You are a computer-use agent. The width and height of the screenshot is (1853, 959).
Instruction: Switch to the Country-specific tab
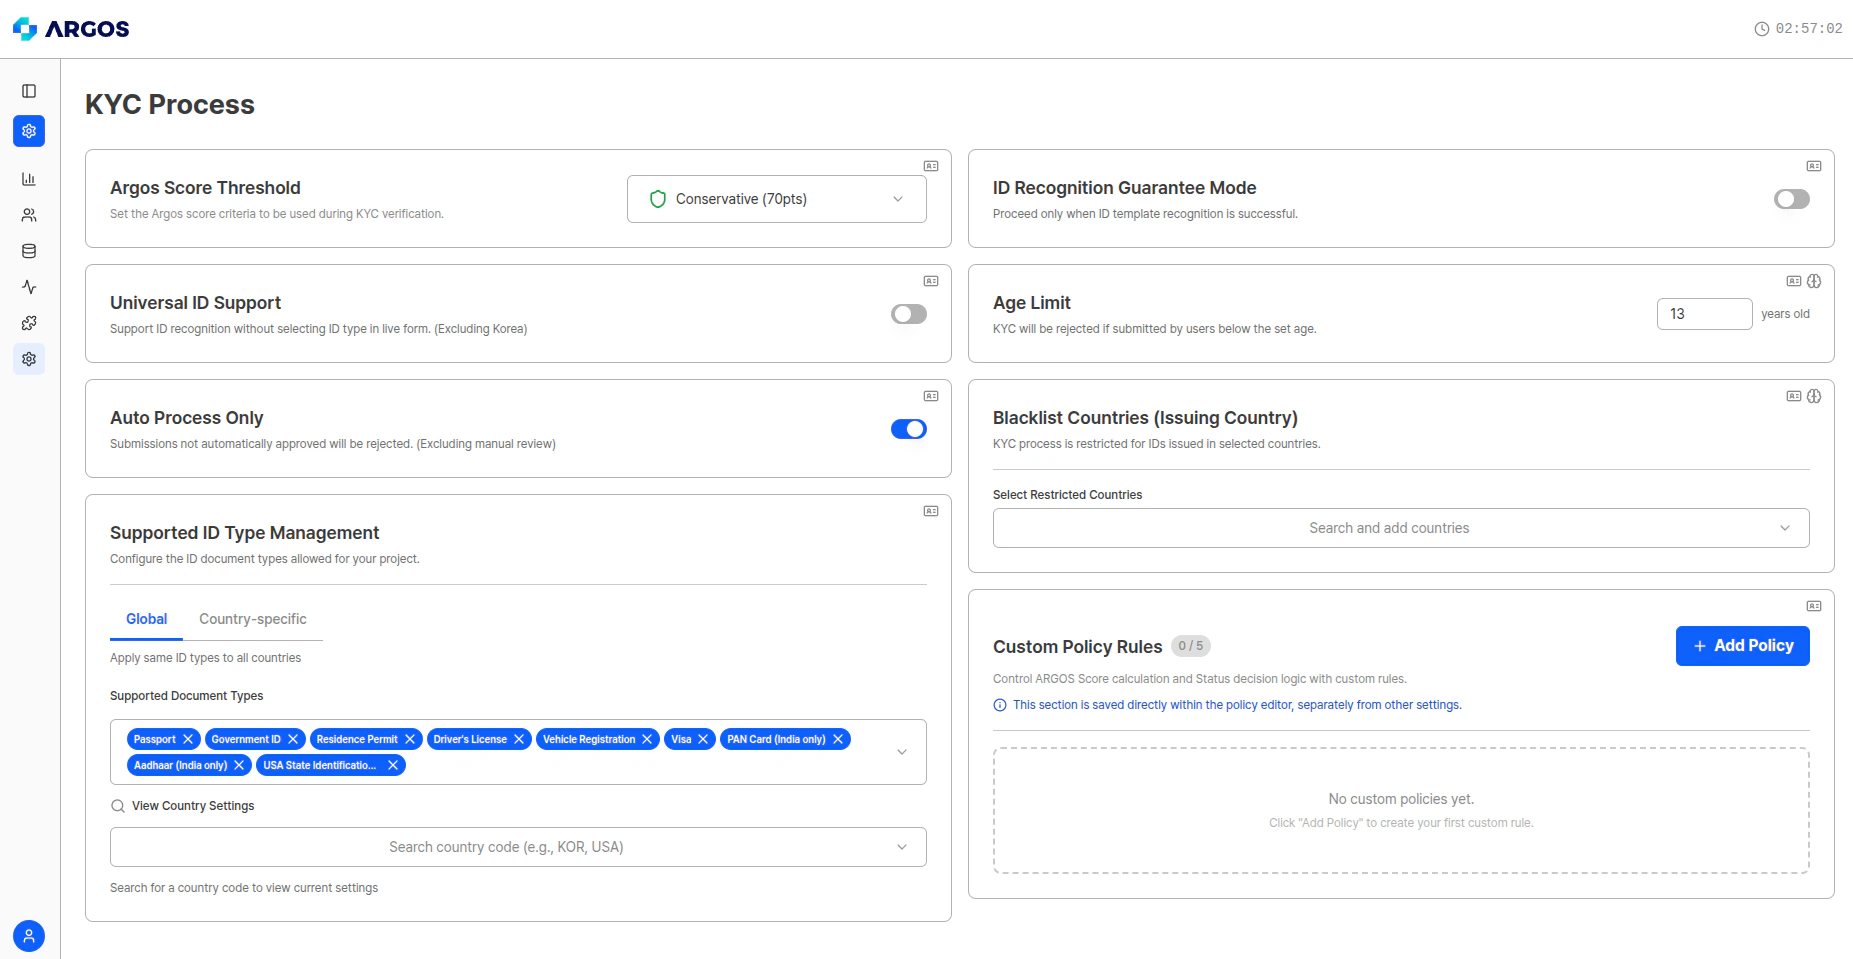coord(252,619)
